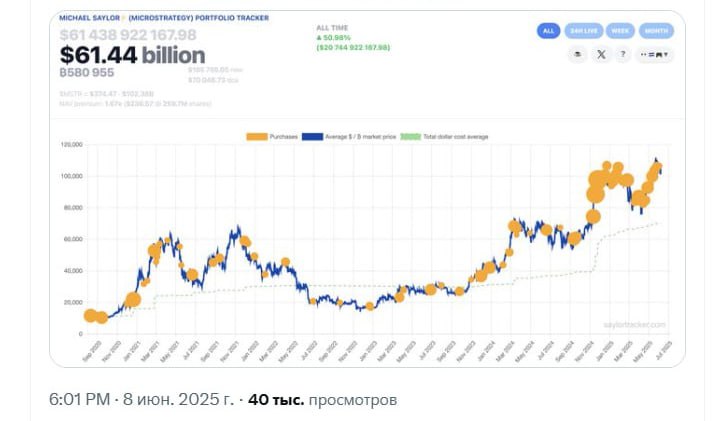Expand the dropdown pill with arrow
The height and width of the screenshot is (421, 716).
[x=654, y=55]
